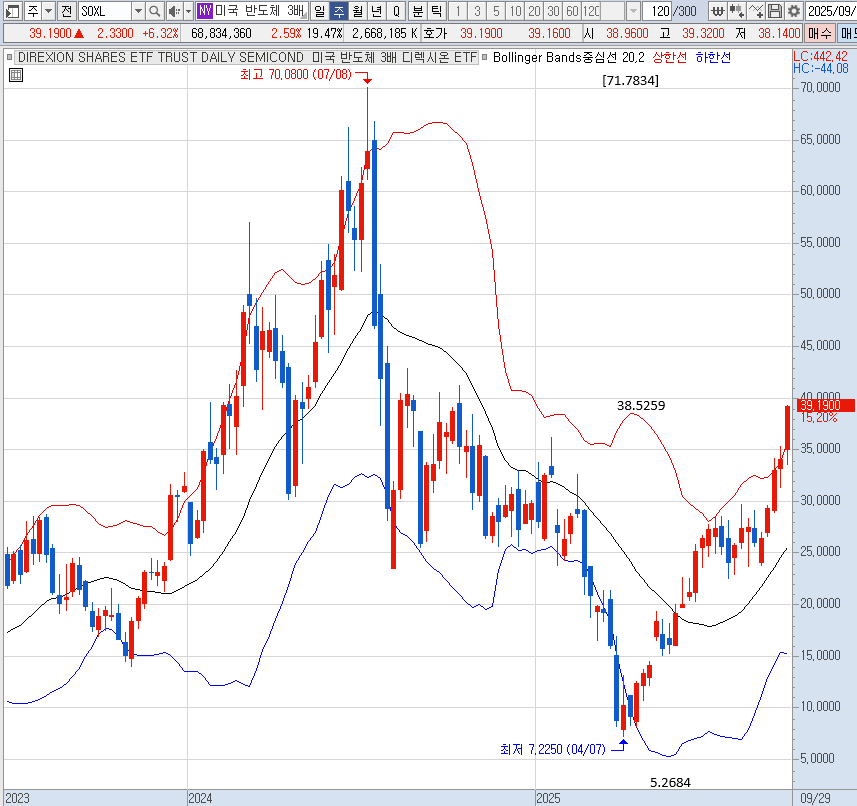Select the monthly (월) period button
The width and height of the screenshot is (857, 806).
coord(357,11)
